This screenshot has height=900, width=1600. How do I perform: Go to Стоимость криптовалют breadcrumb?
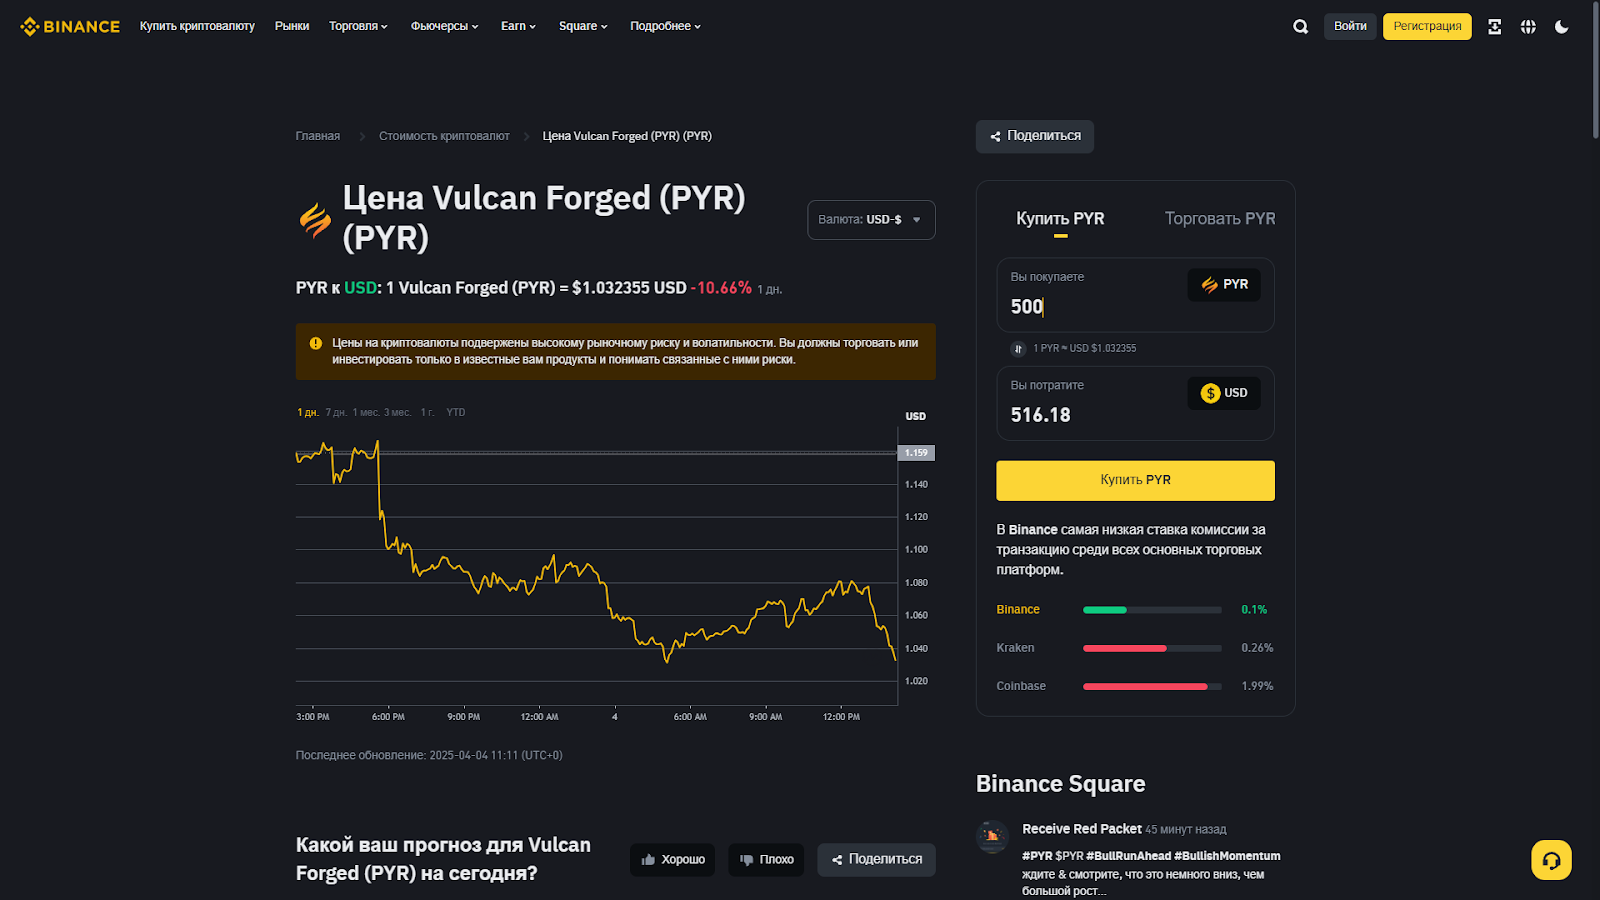pos(444,136)
